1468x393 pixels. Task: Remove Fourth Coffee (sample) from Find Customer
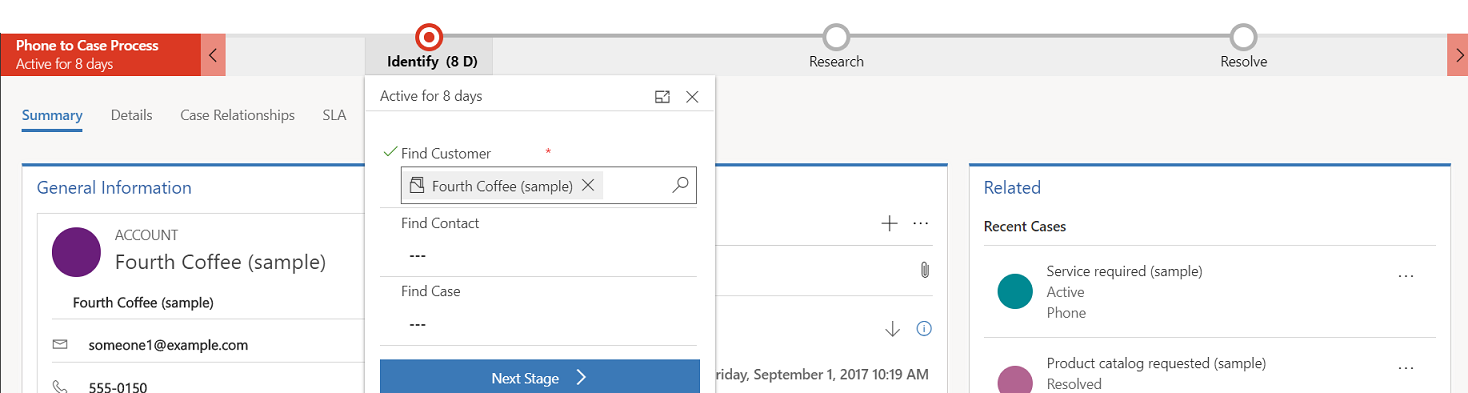click(588, 185)
